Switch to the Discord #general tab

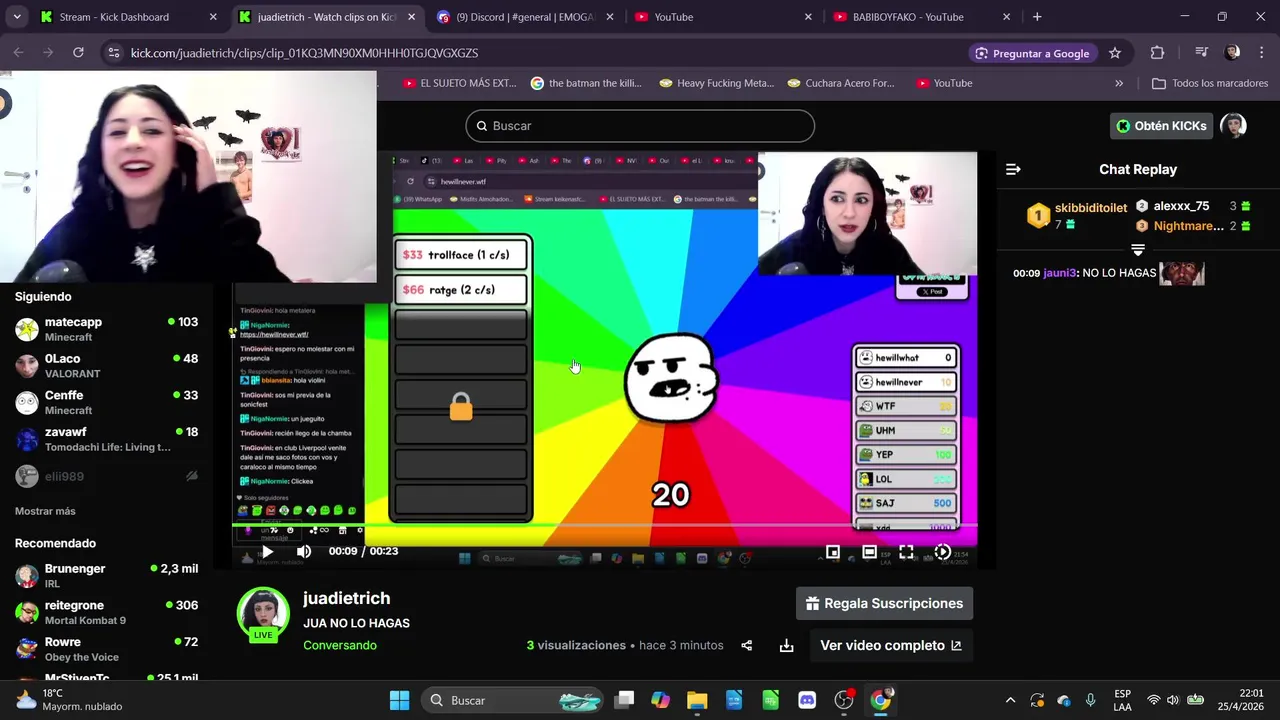[524, 17]
